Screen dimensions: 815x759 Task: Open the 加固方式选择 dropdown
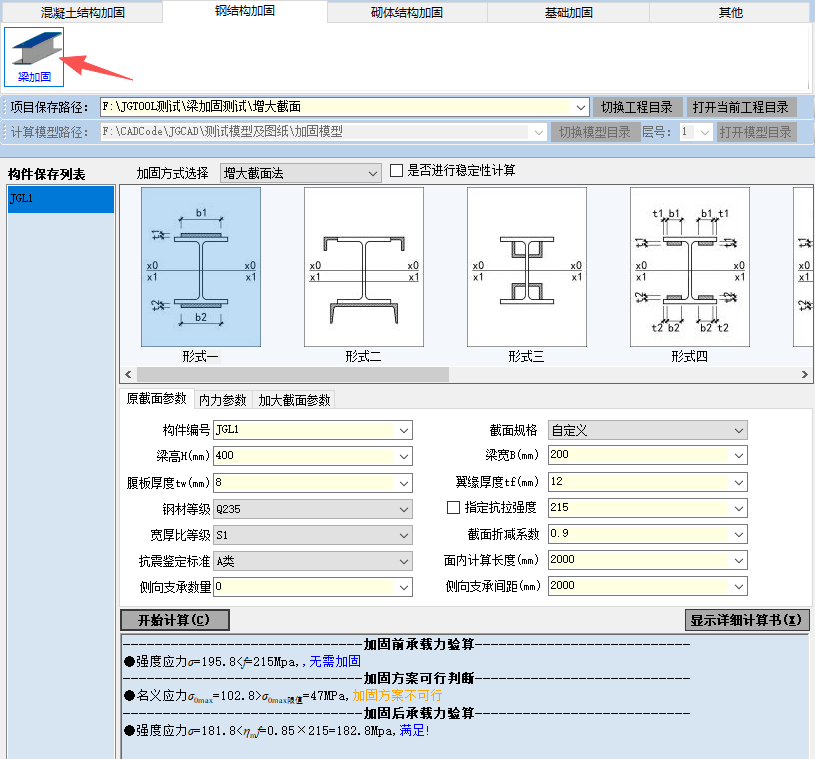[x=300, y=173]
